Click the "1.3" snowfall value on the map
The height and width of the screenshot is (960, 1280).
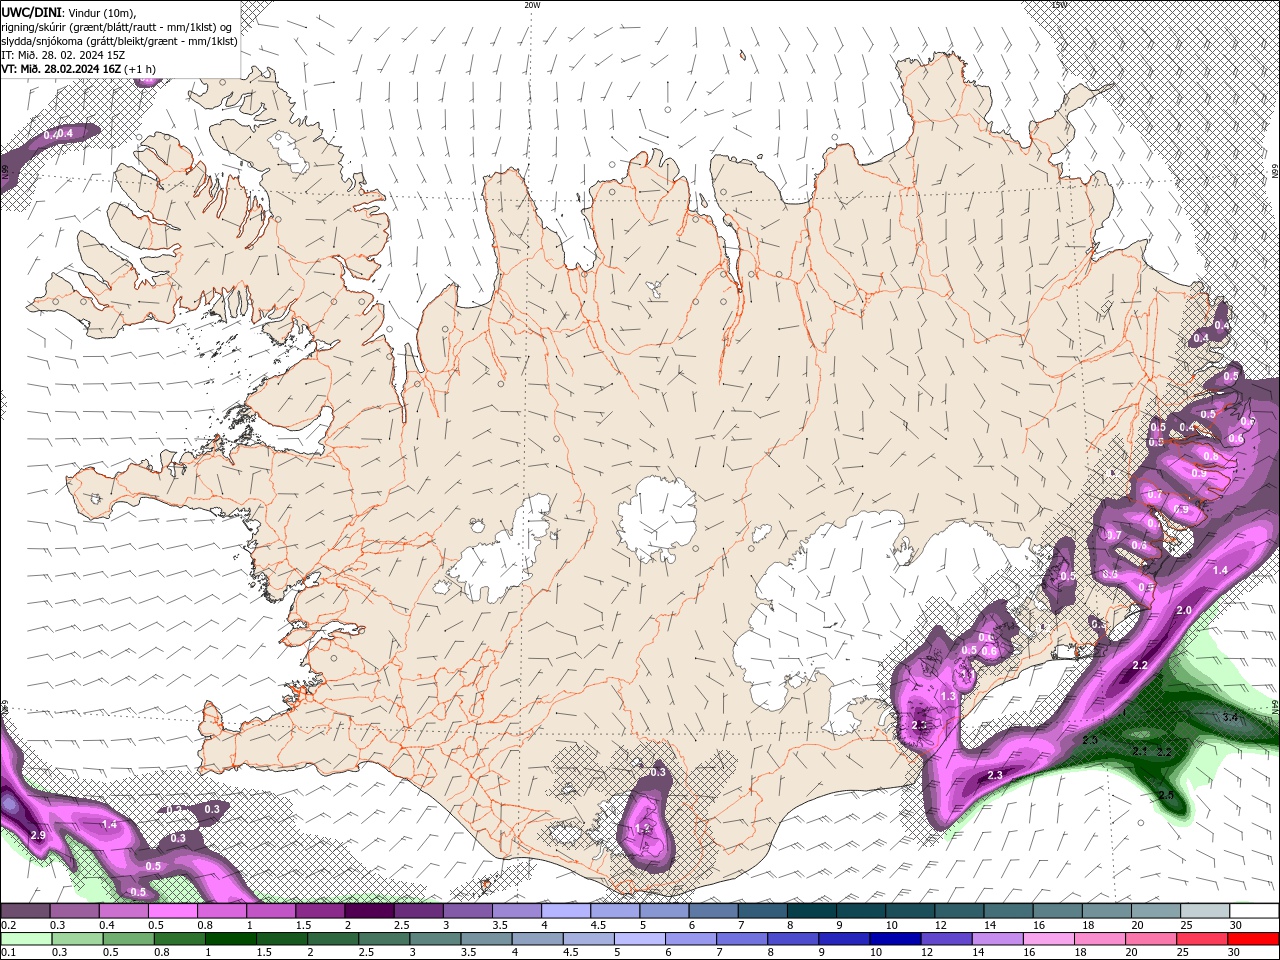coord(948,696)
